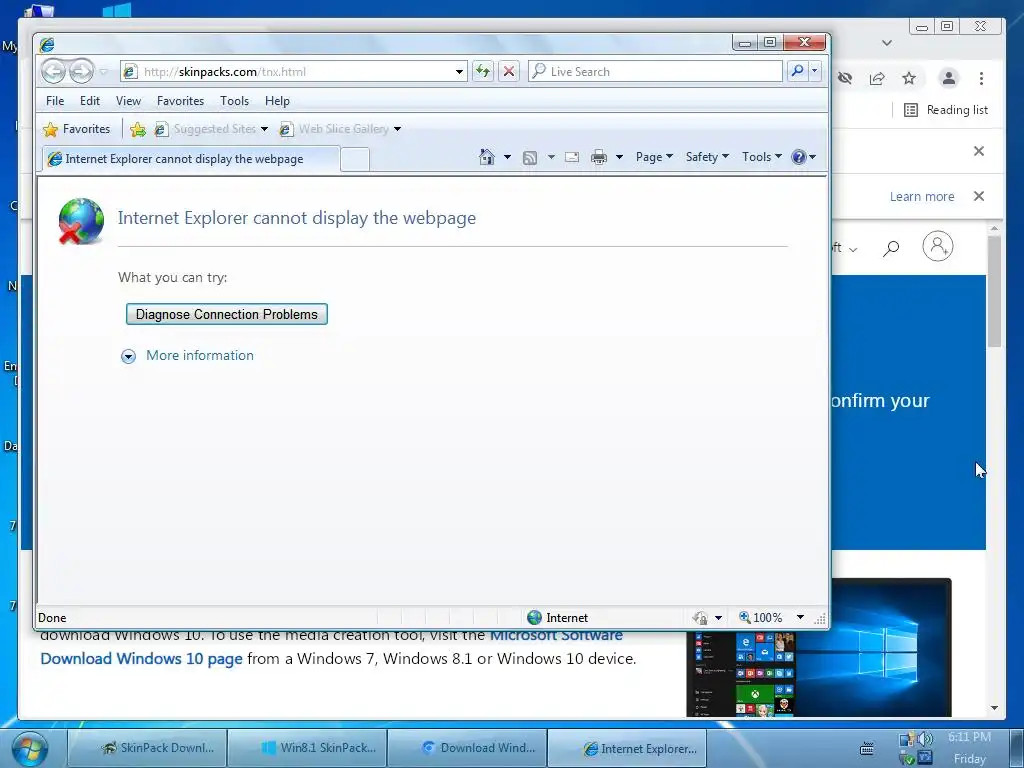Click the Home icon in command bar

click(487, 157)
